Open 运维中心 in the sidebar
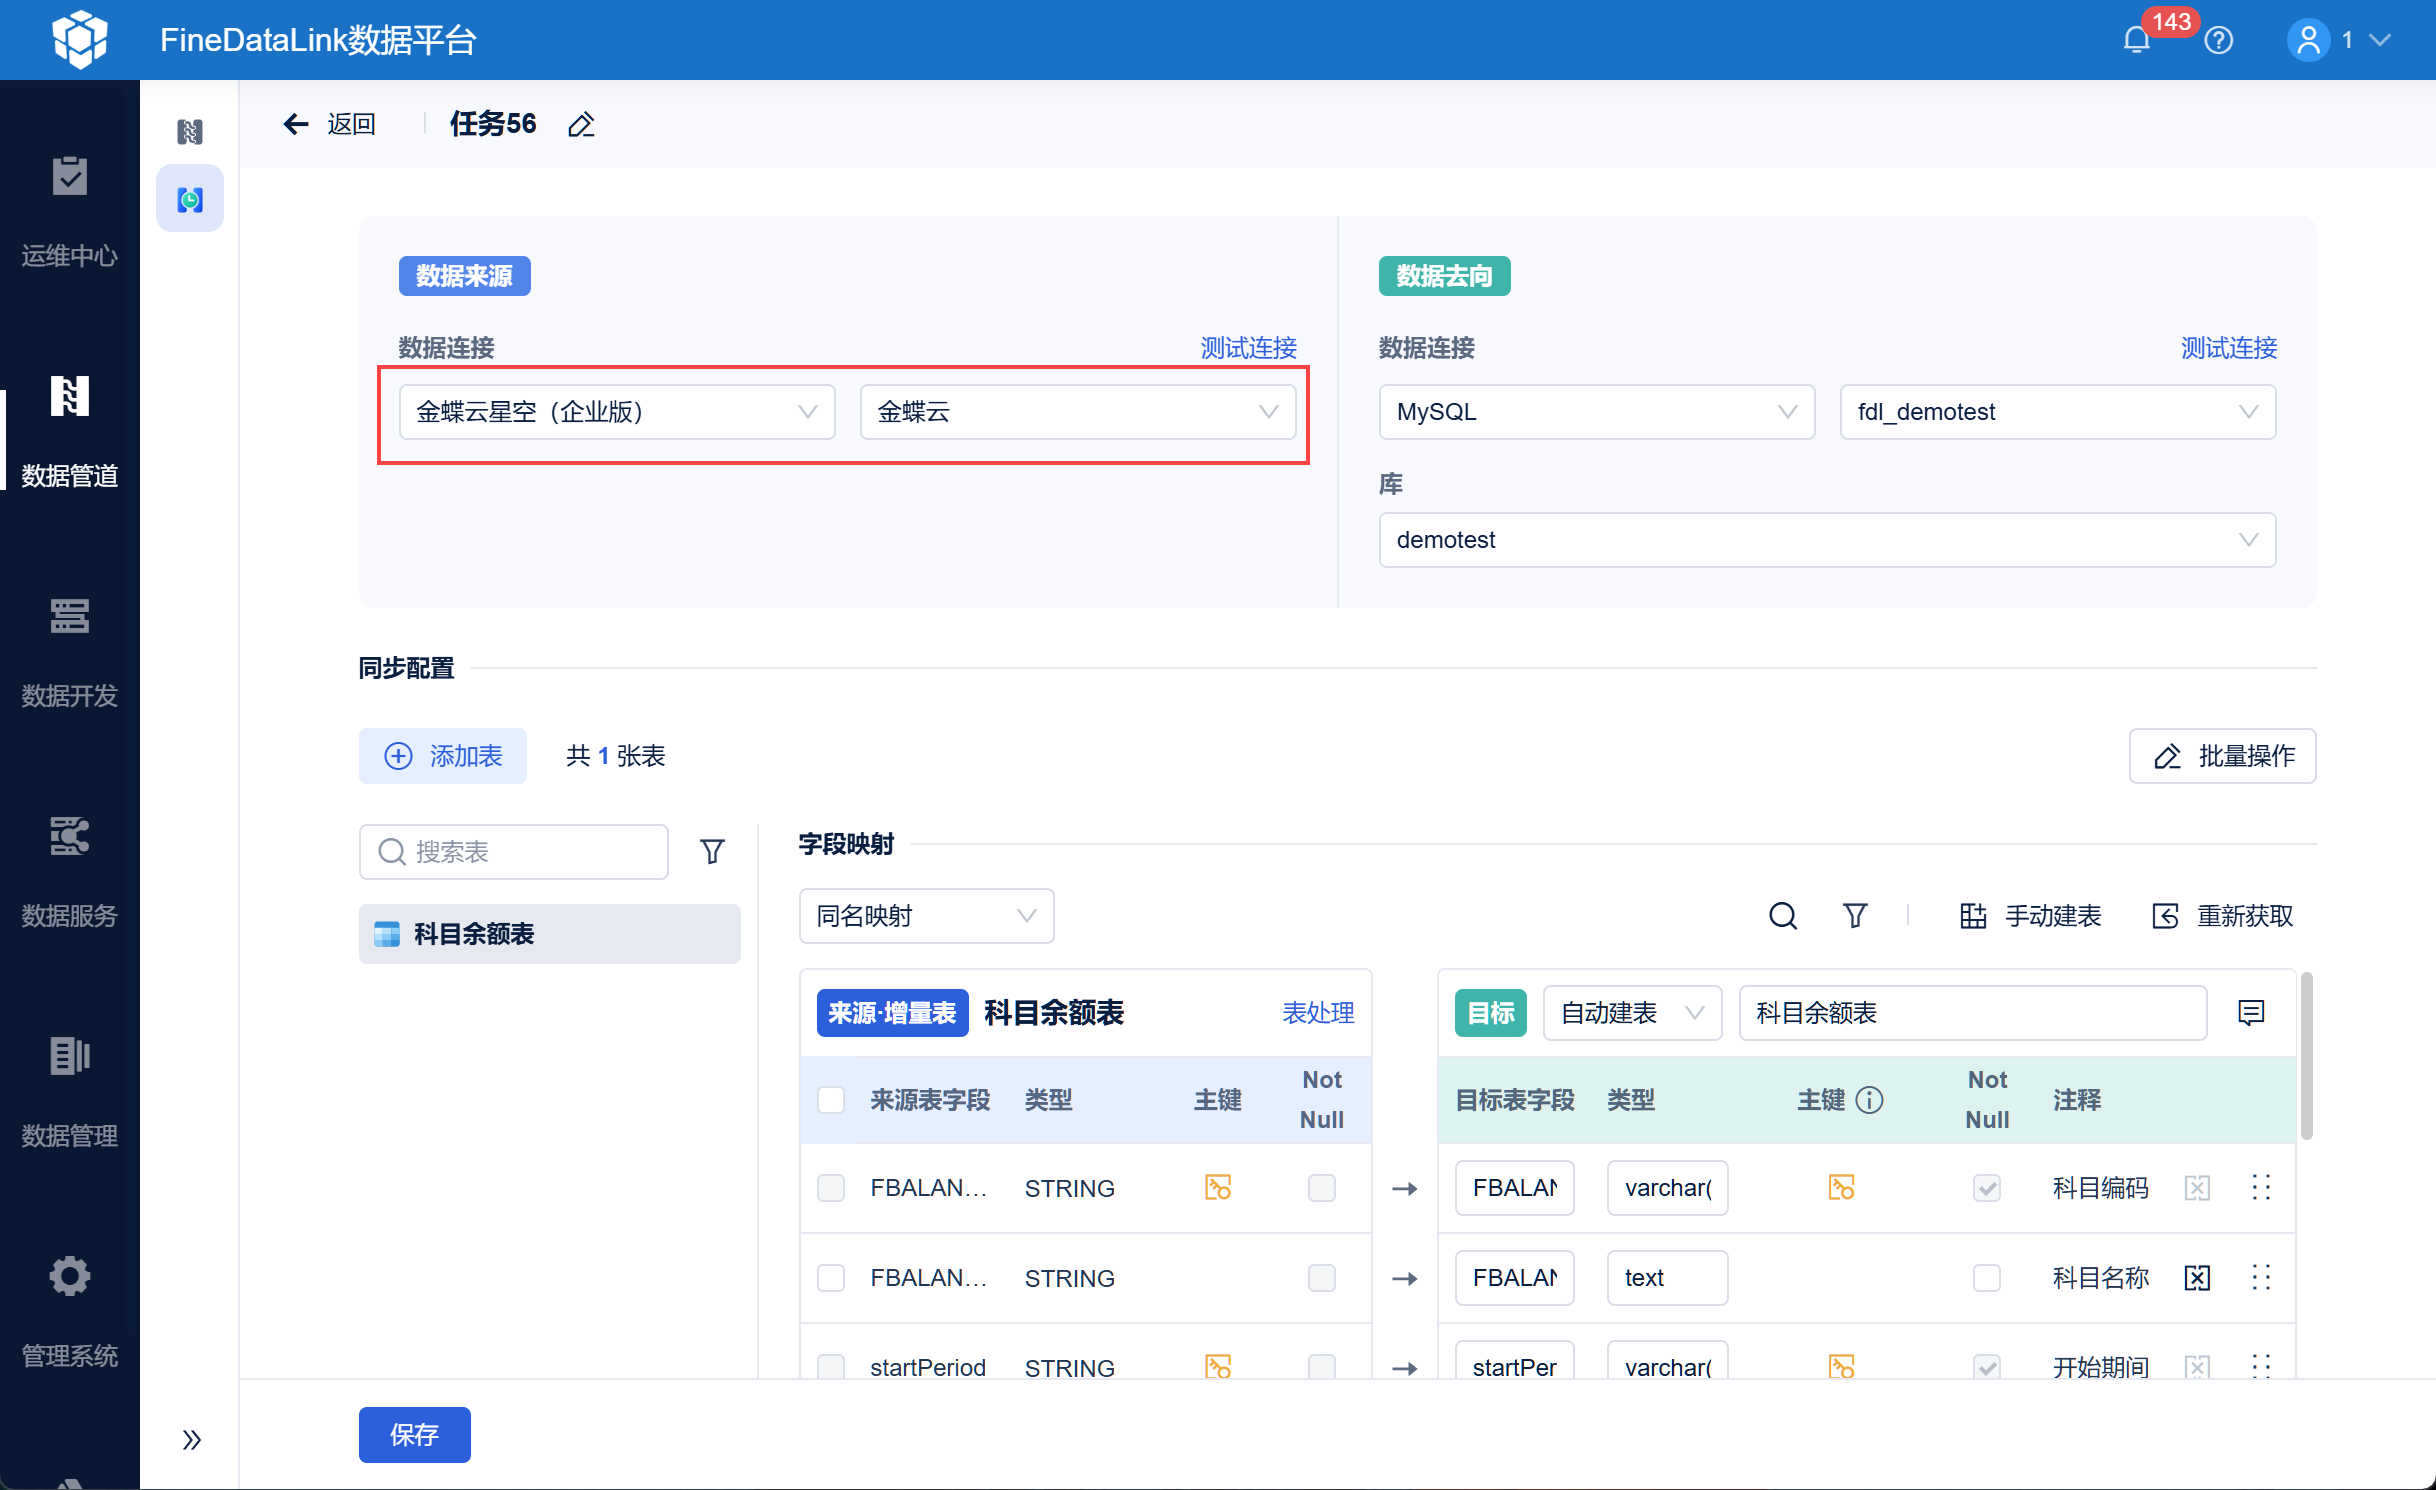 point(70,212)
